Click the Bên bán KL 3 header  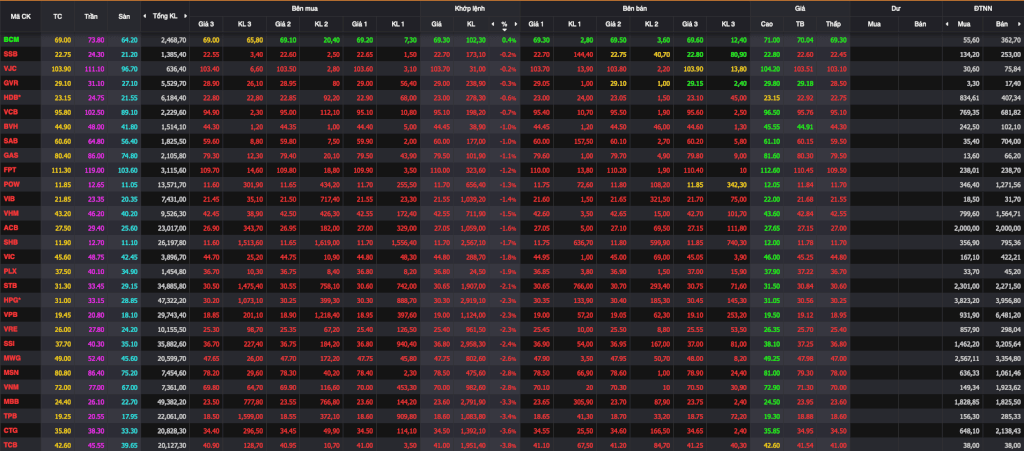pyautogui.click(x=728, y=24)
